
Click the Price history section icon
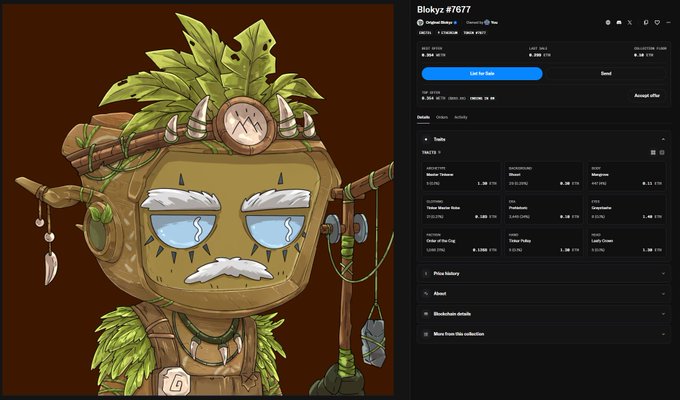(425, 273)
